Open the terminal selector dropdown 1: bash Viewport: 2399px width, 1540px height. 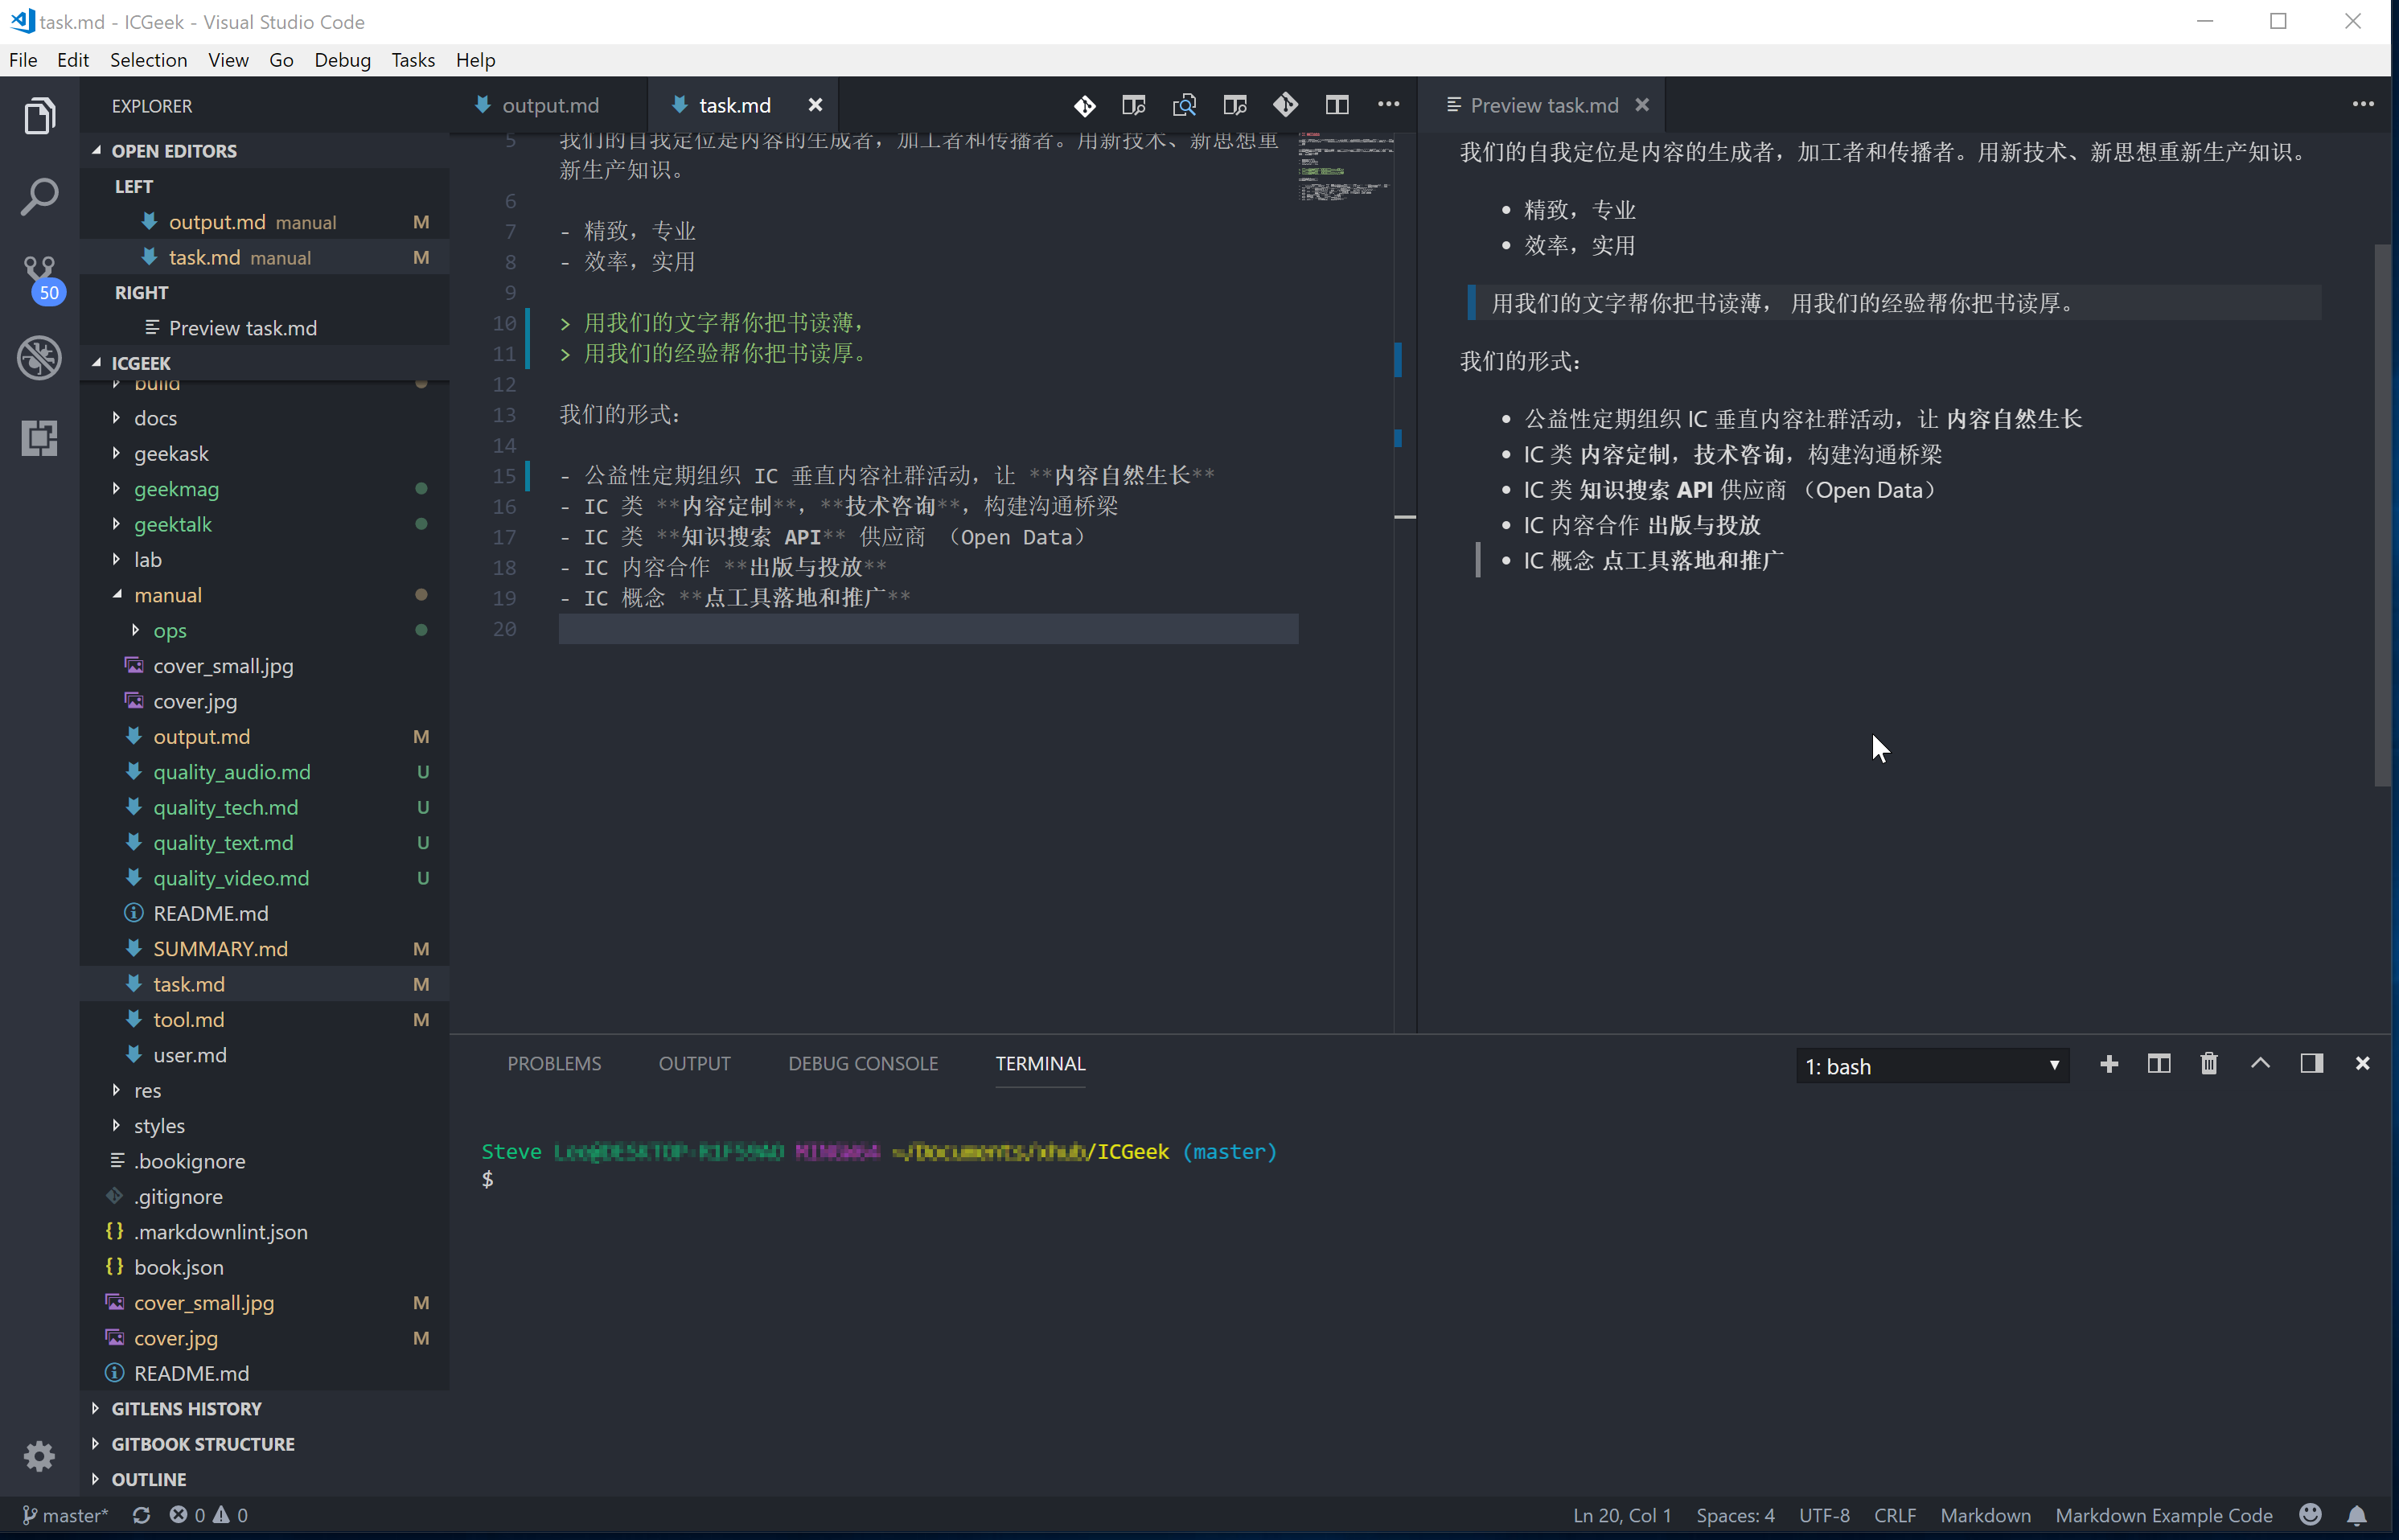point(1932,1066)
